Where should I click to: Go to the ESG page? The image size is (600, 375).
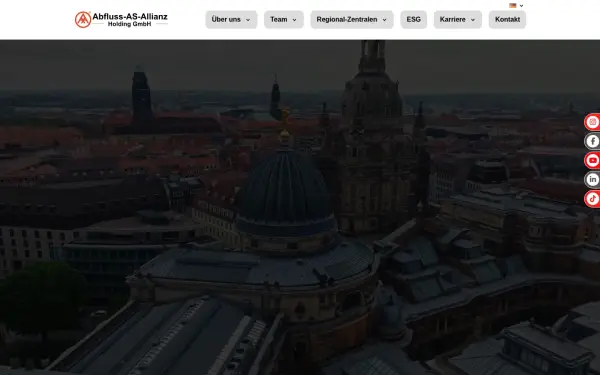(x=414, y=20)
